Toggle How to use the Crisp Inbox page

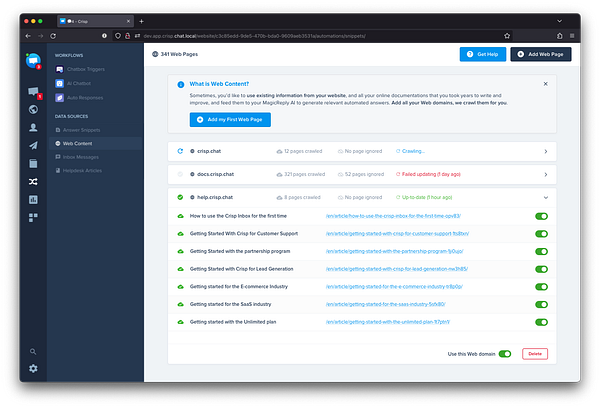(541, 216)
